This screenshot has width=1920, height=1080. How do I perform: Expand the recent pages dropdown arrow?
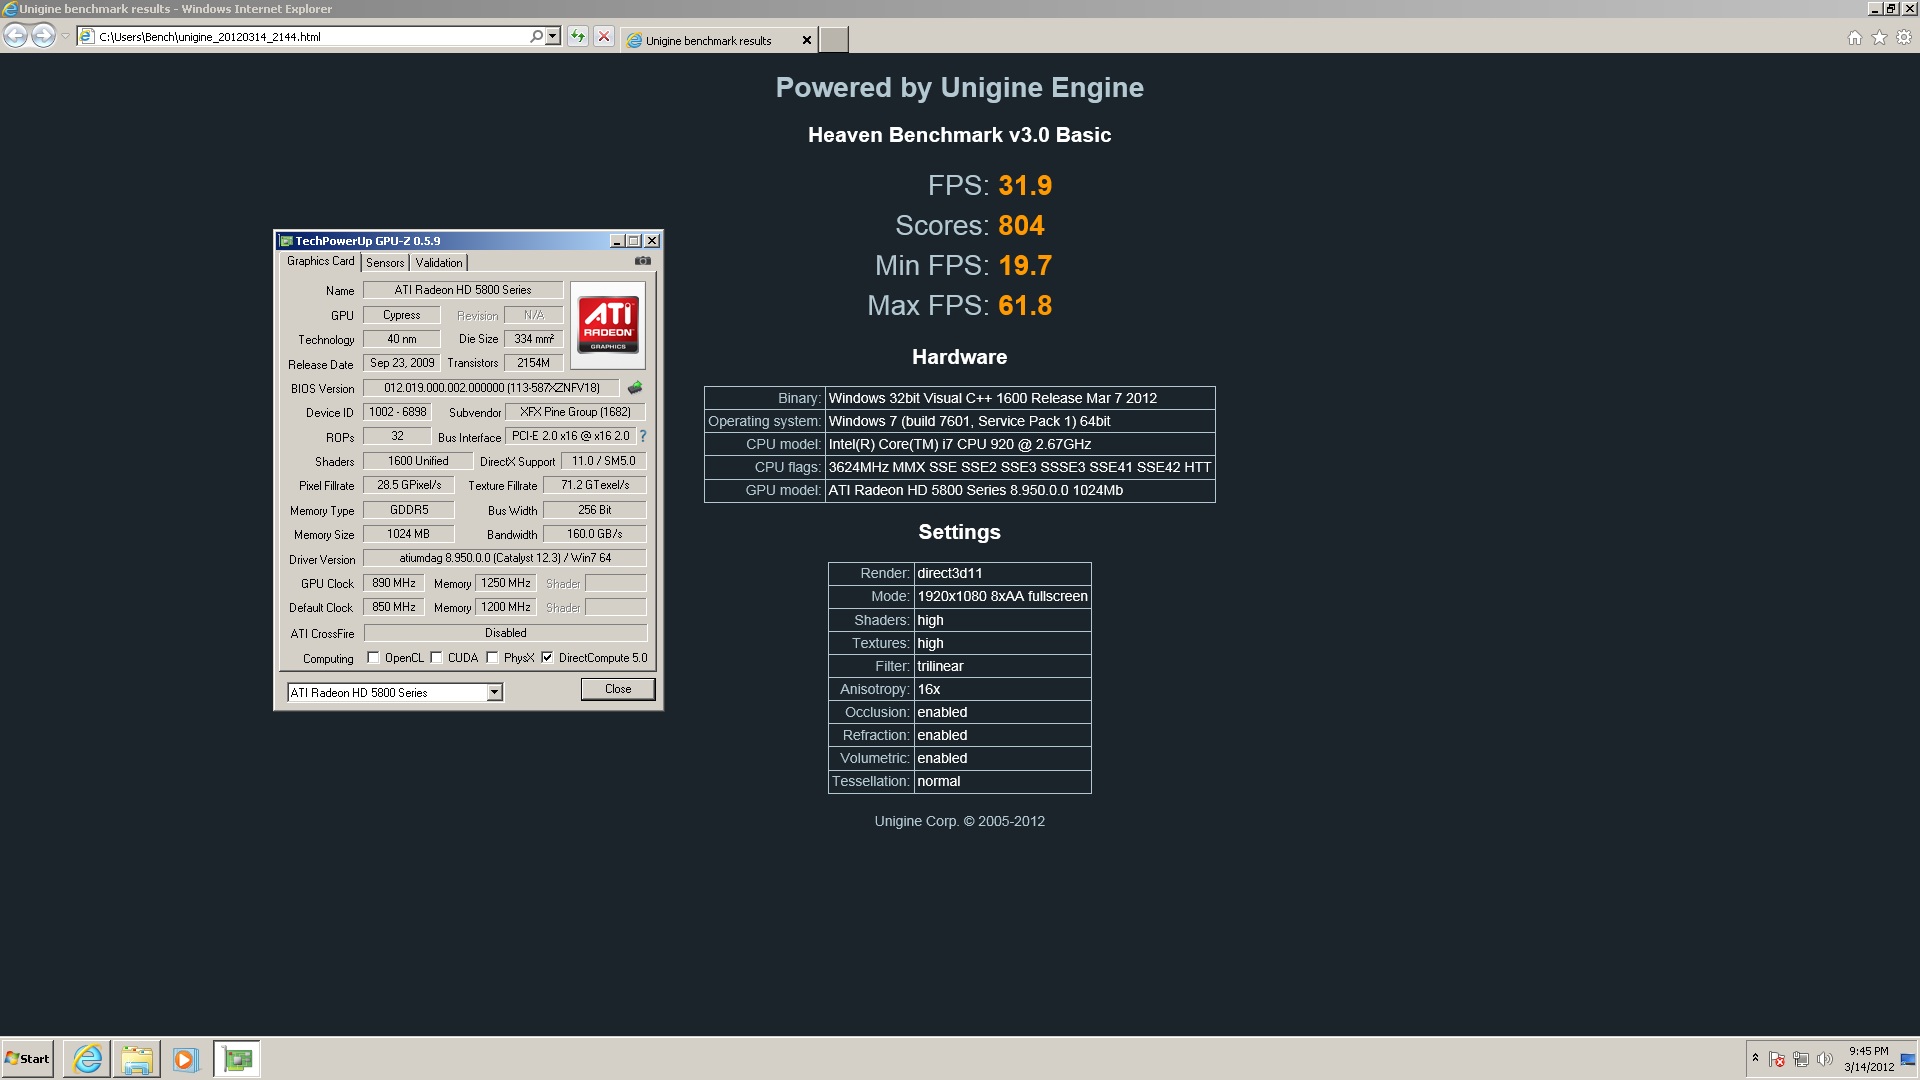65,36
